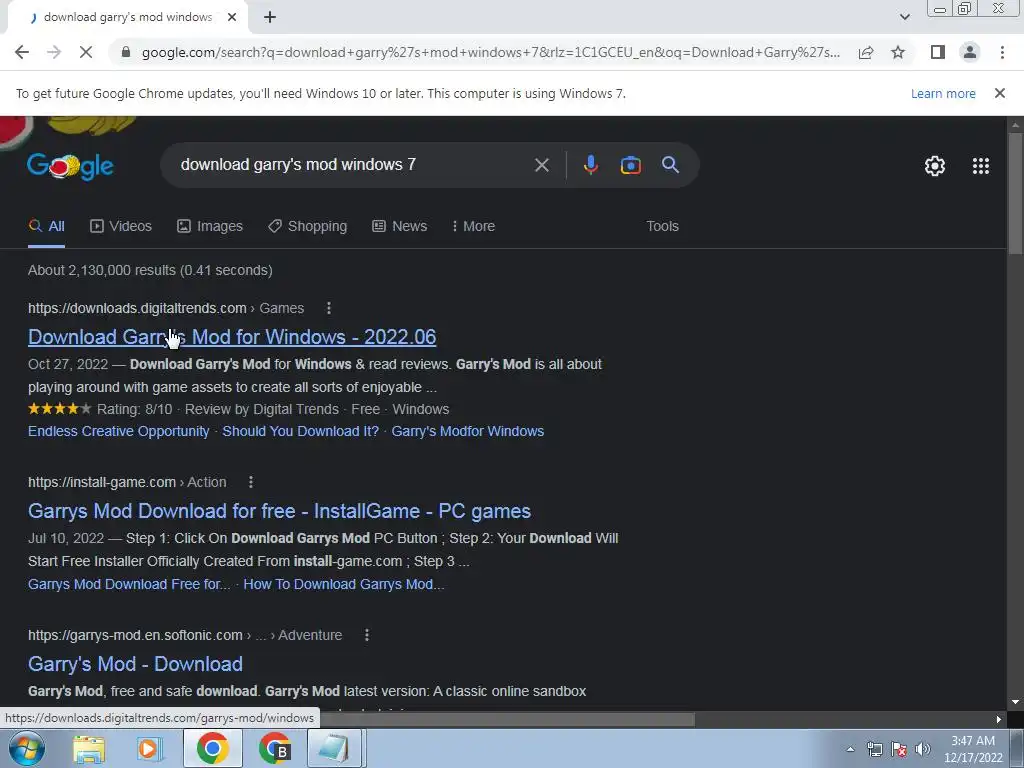
Task: Open the network tray icon
Action: [x=874, y=749]
